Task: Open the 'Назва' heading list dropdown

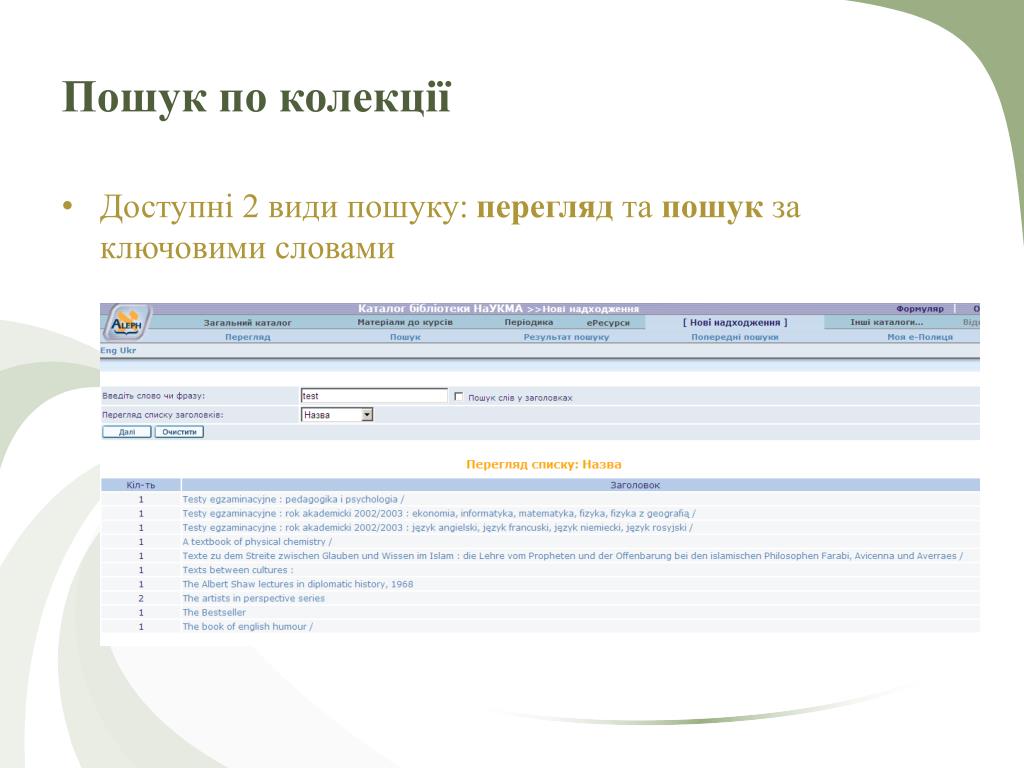Action: point(337,415)
